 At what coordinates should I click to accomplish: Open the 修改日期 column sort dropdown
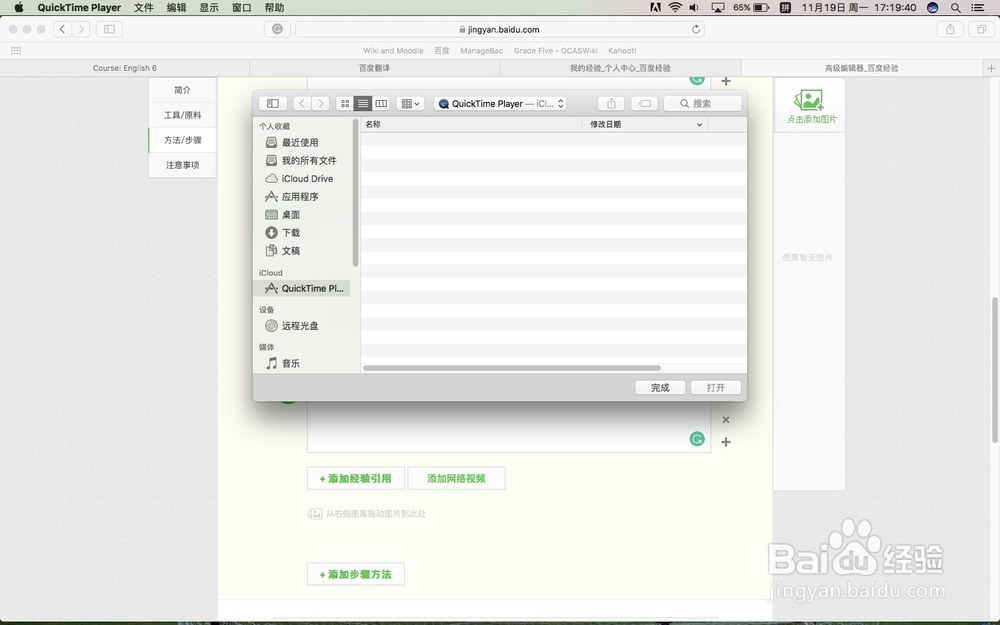(x=697, y=124)
